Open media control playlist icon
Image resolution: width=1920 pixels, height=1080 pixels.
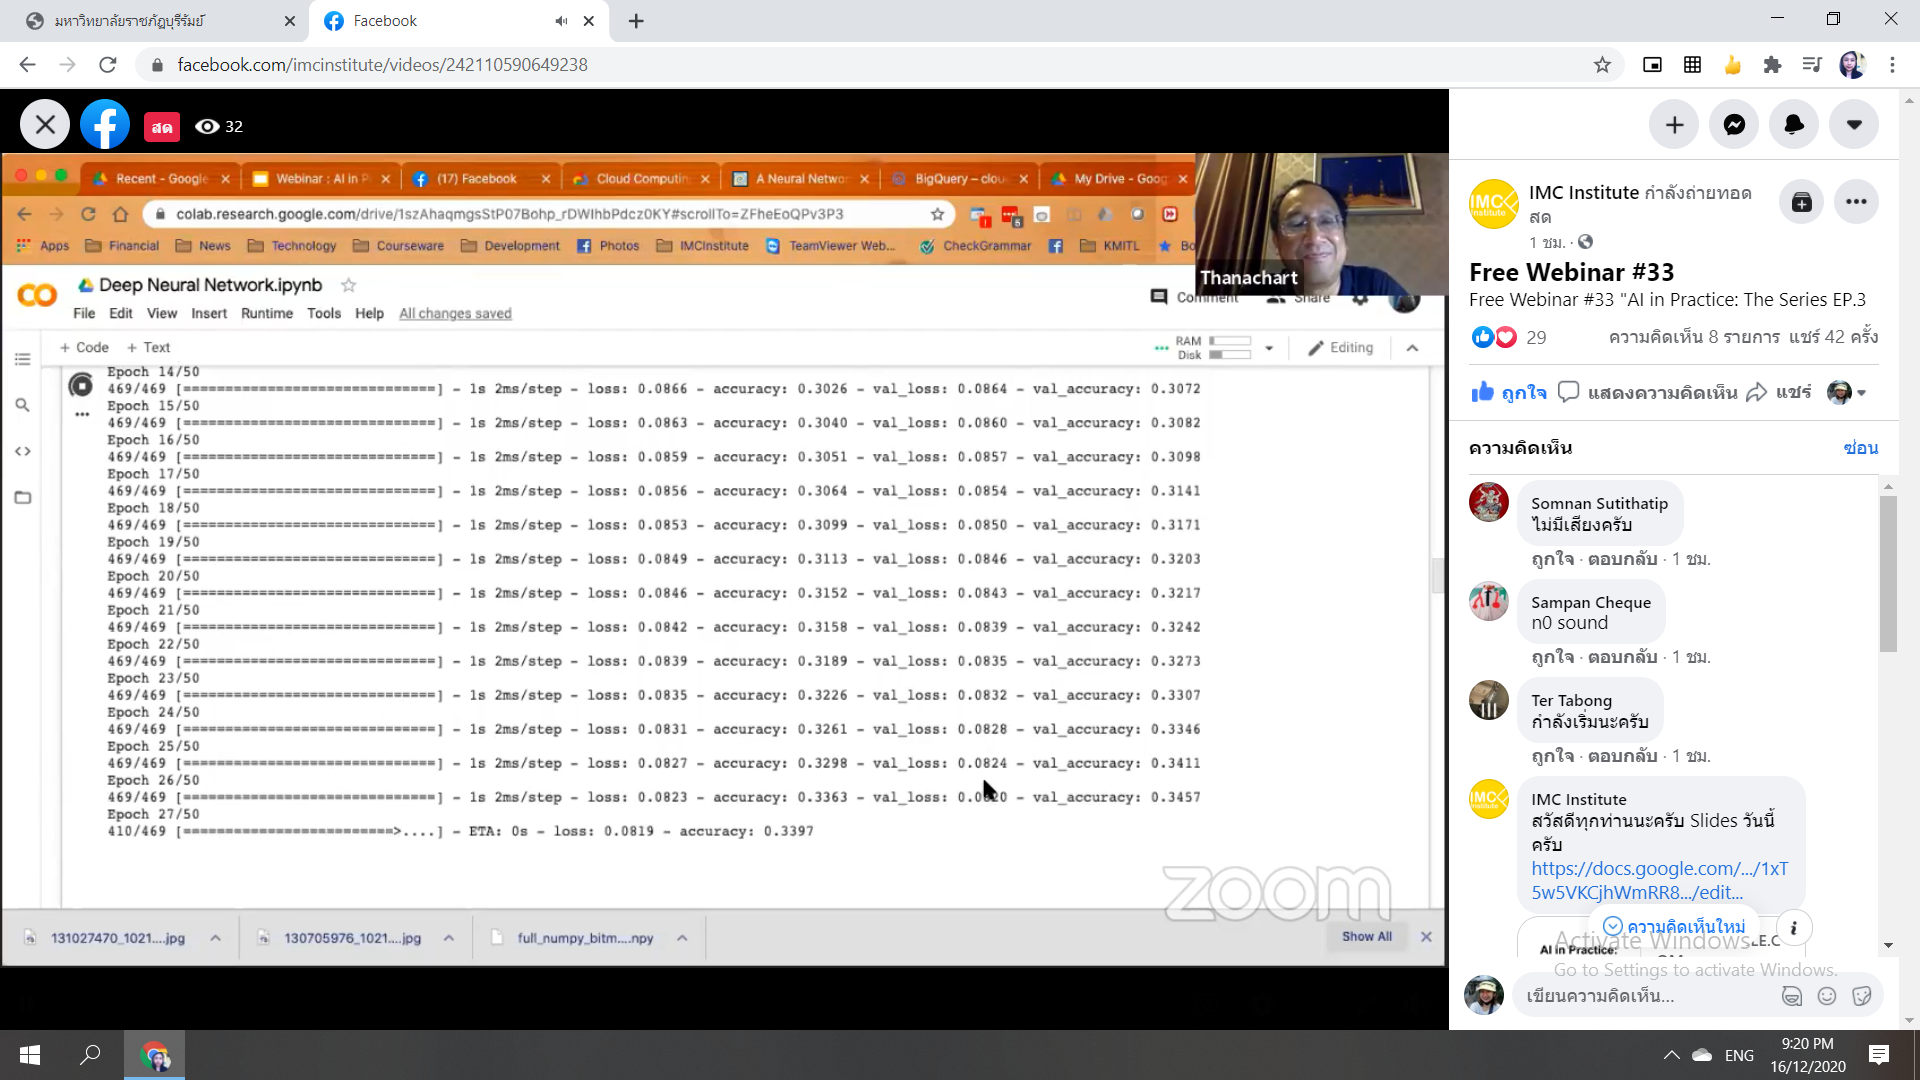click(x=1812, y=65)
